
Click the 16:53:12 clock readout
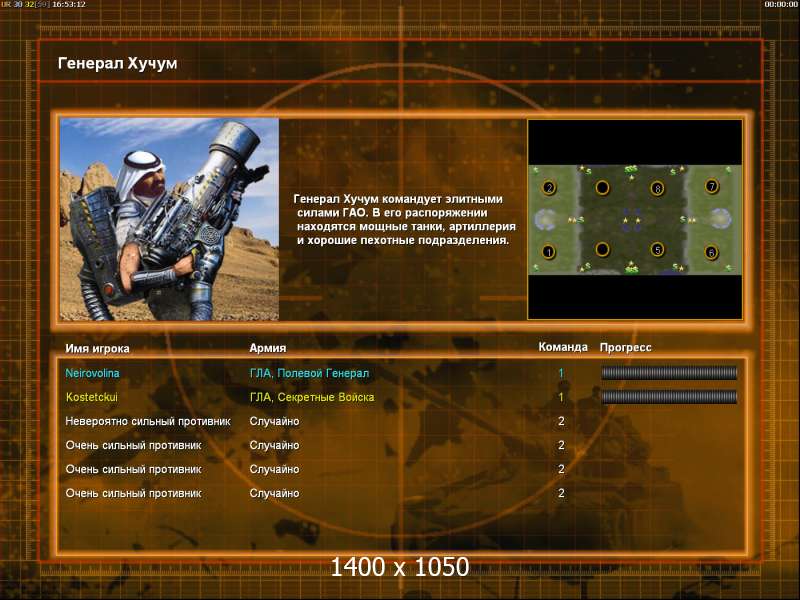69,4
